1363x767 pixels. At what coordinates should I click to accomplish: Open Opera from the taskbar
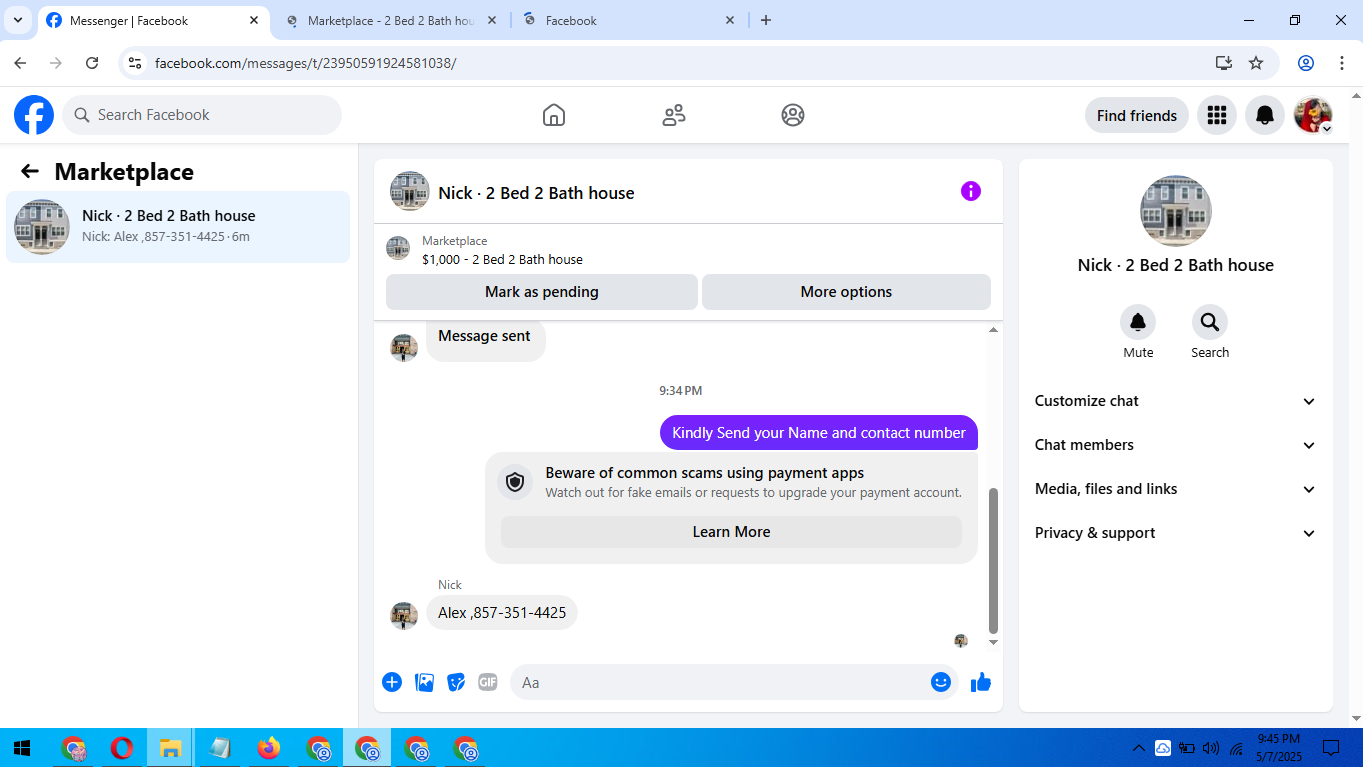(x=122, y=748)
